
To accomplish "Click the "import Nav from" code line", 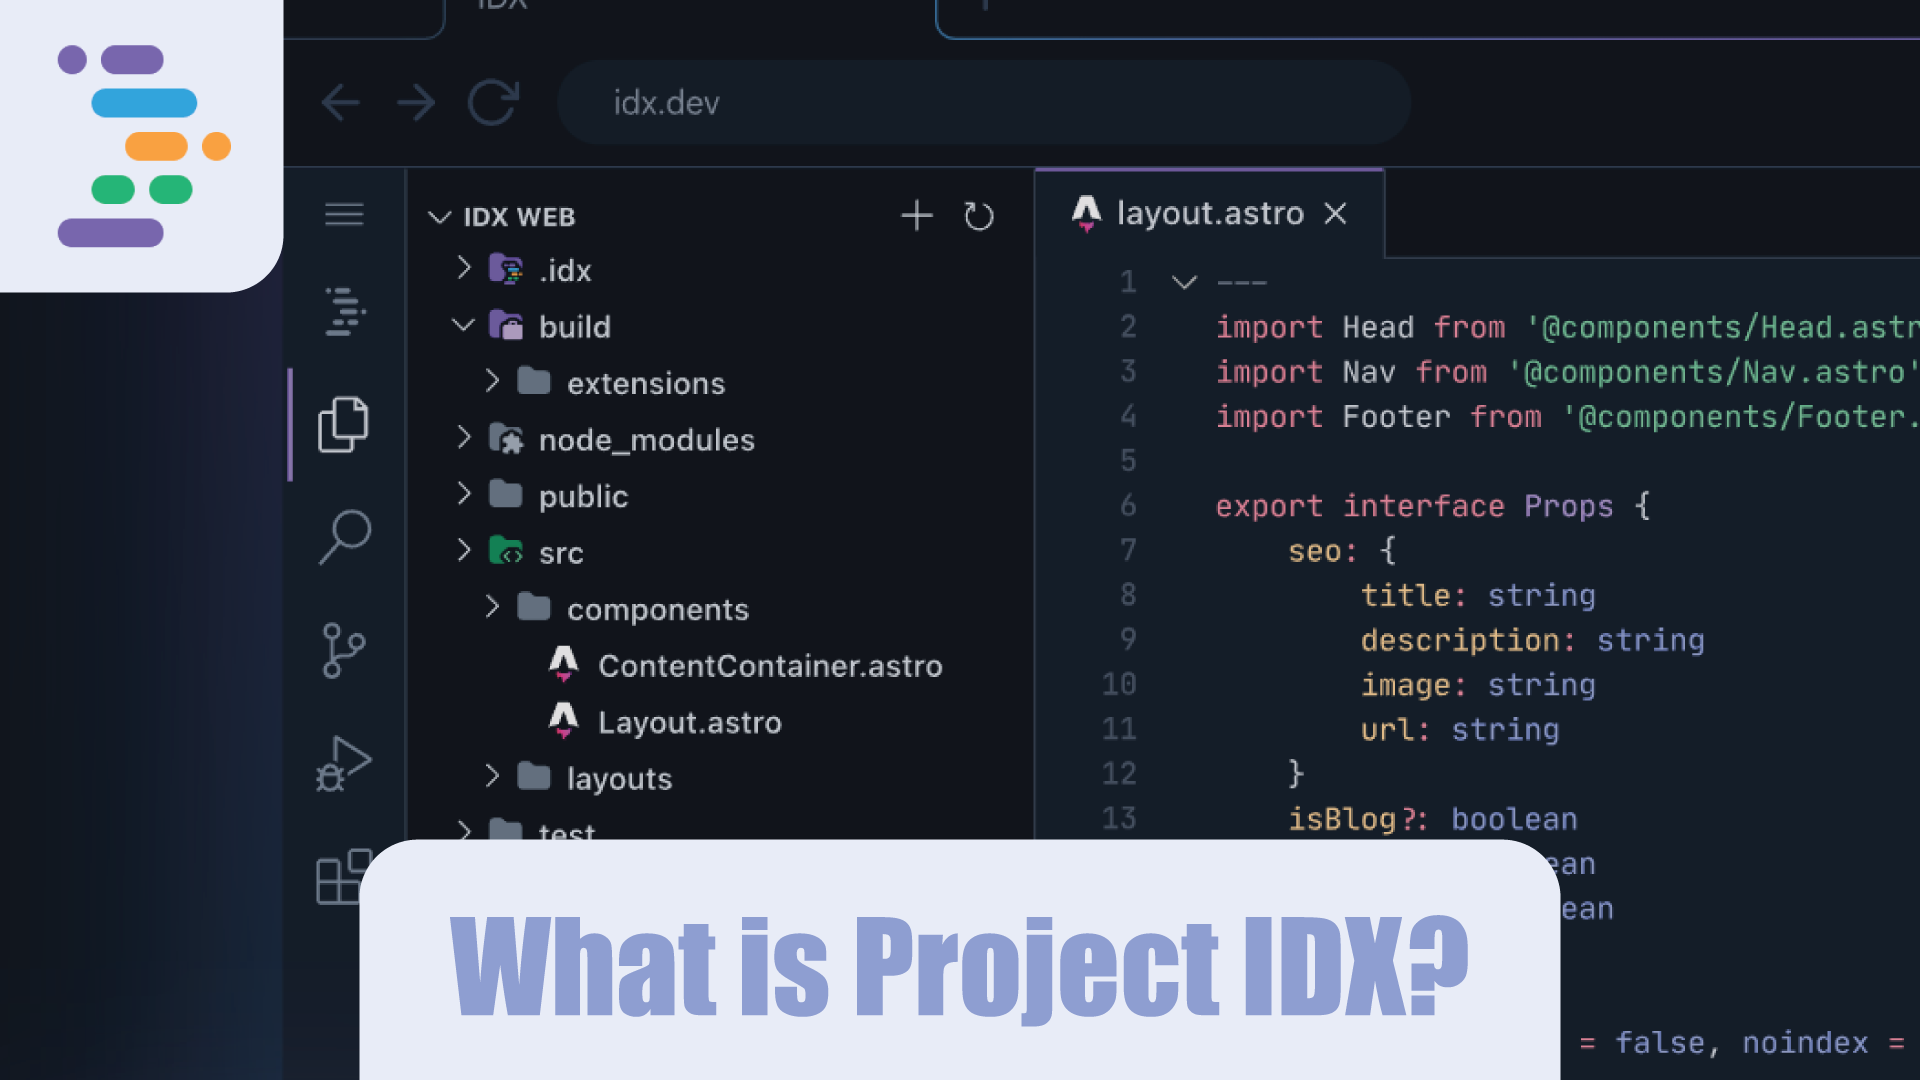I will pyautogui.click(x=1565, y=372).
